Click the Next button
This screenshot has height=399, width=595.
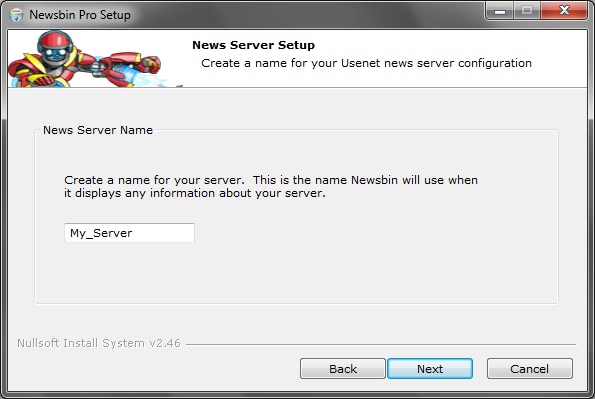430,369
